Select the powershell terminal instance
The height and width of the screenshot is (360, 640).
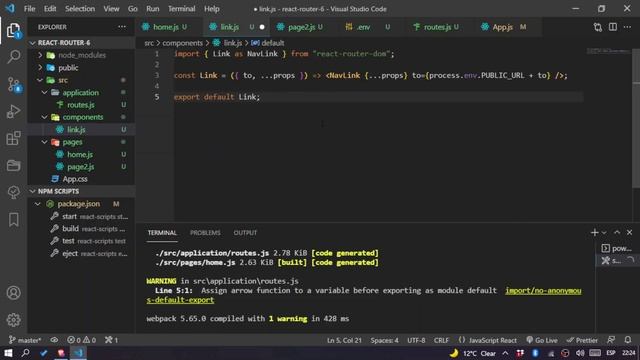coord(616,248)
